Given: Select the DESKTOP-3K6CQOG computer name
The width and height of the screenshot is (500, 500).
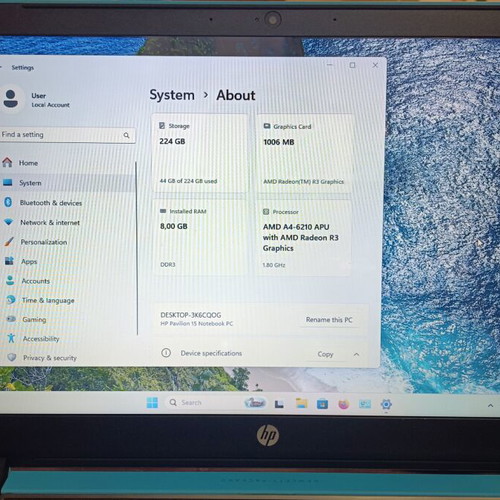Looking at the screenshot, I should (x=191, y=315).
